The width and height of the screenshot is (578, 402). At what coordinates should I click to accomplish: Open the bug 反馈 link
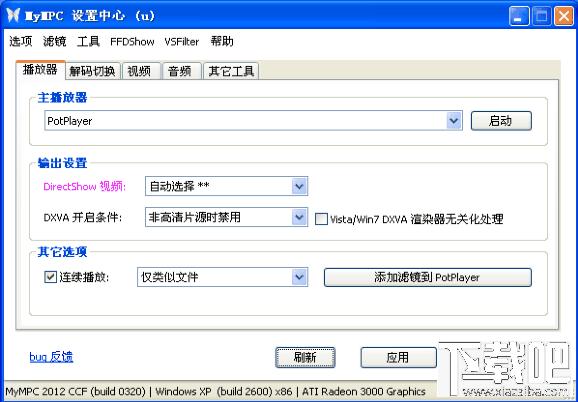point(51,357)
